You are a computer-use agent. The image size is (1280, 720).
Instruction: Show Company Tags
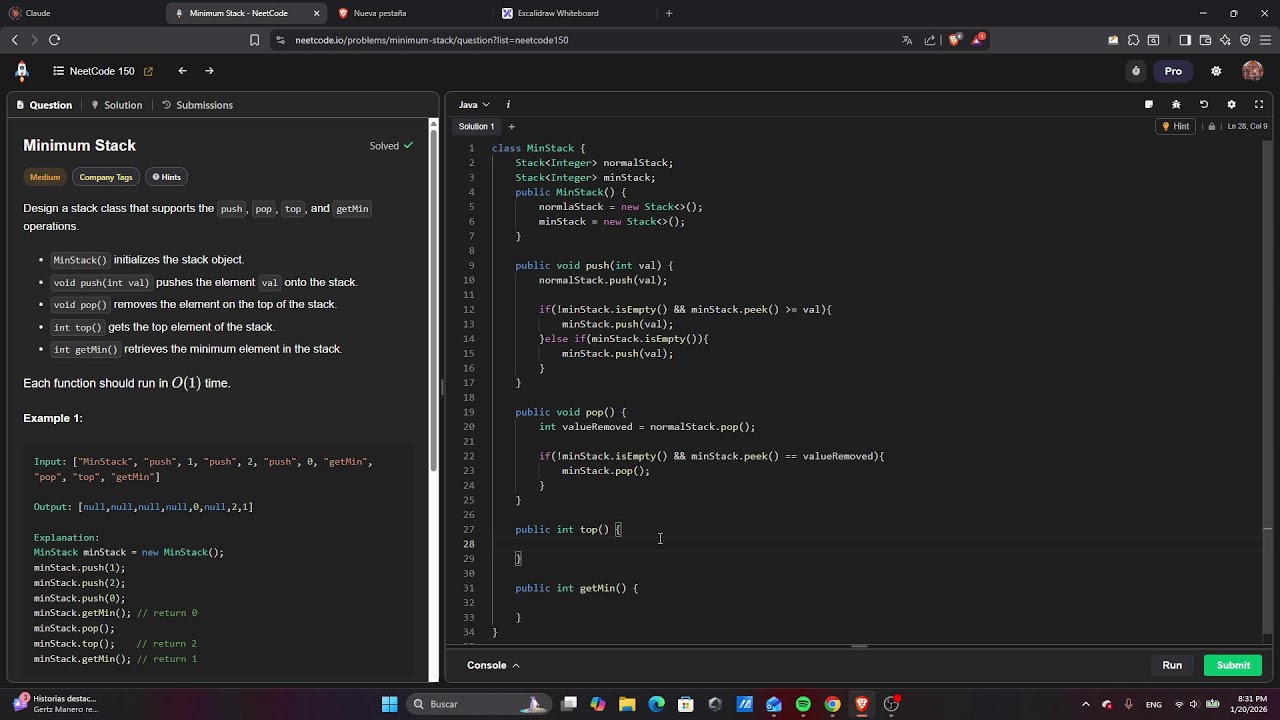[x=106, y=177]
